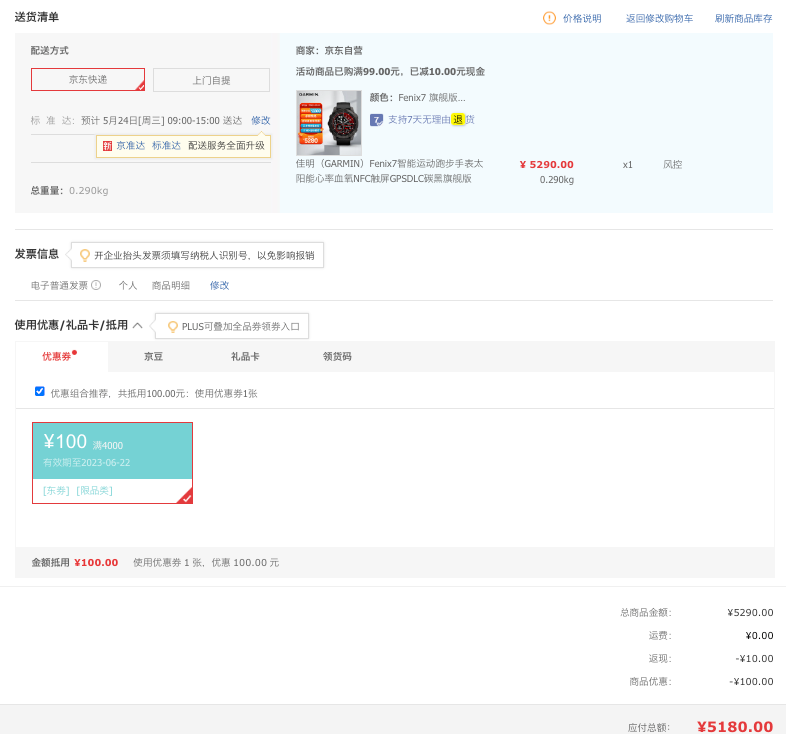Click the 商品明细 invoice content text
This screenshot has width=786, height=734.
(x=171, y=285)
